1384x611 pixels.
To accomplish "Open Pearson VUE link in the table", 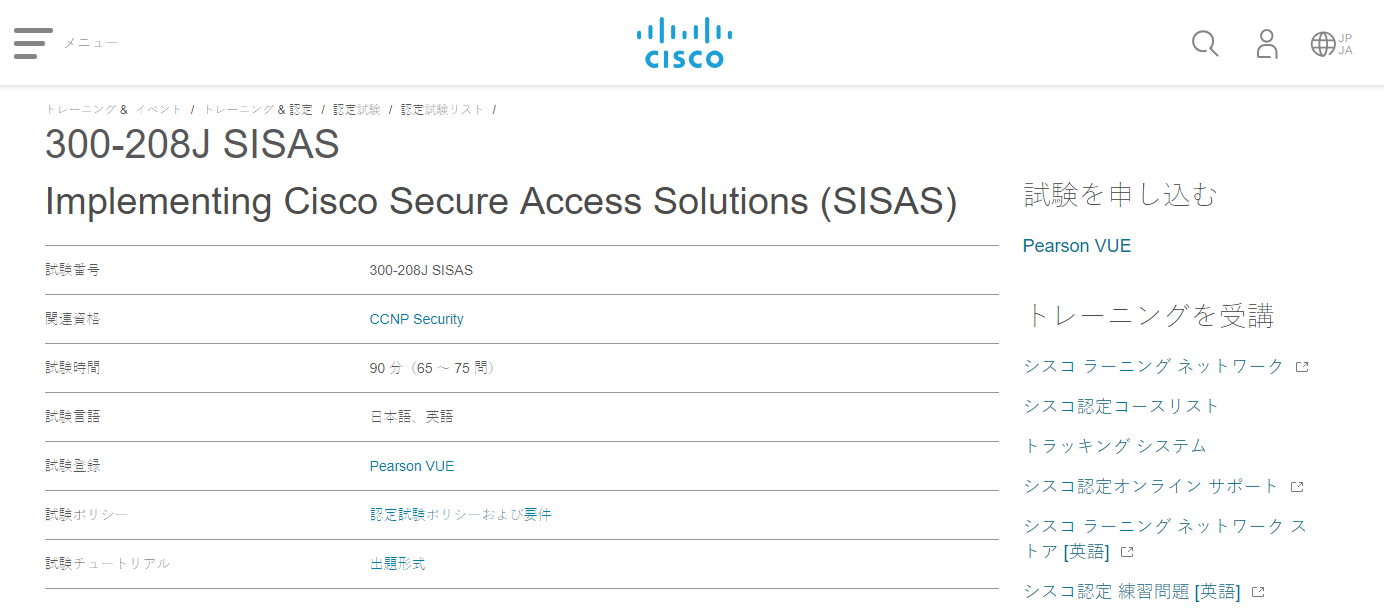I will [411, 466].
